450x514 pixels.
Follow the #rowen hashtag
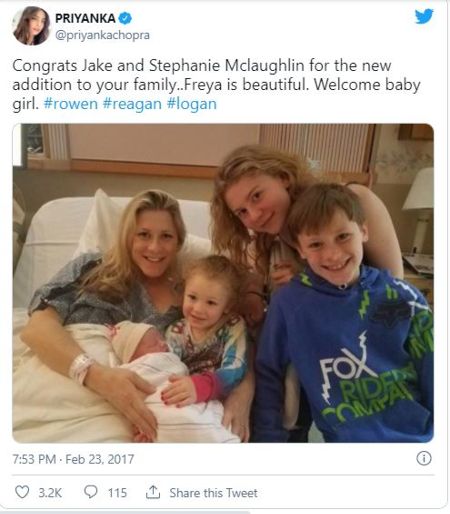coord(71,104)
